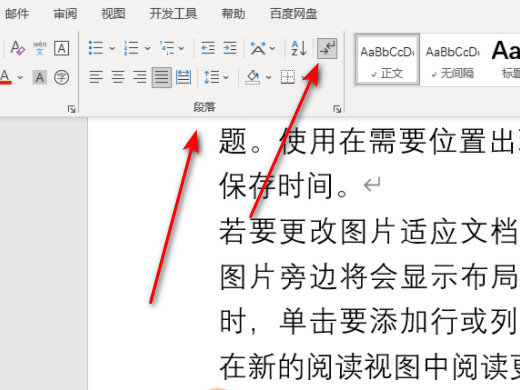The image size is (520, 390).
Task: Expand Shading color dropdown
Action: 268,78
